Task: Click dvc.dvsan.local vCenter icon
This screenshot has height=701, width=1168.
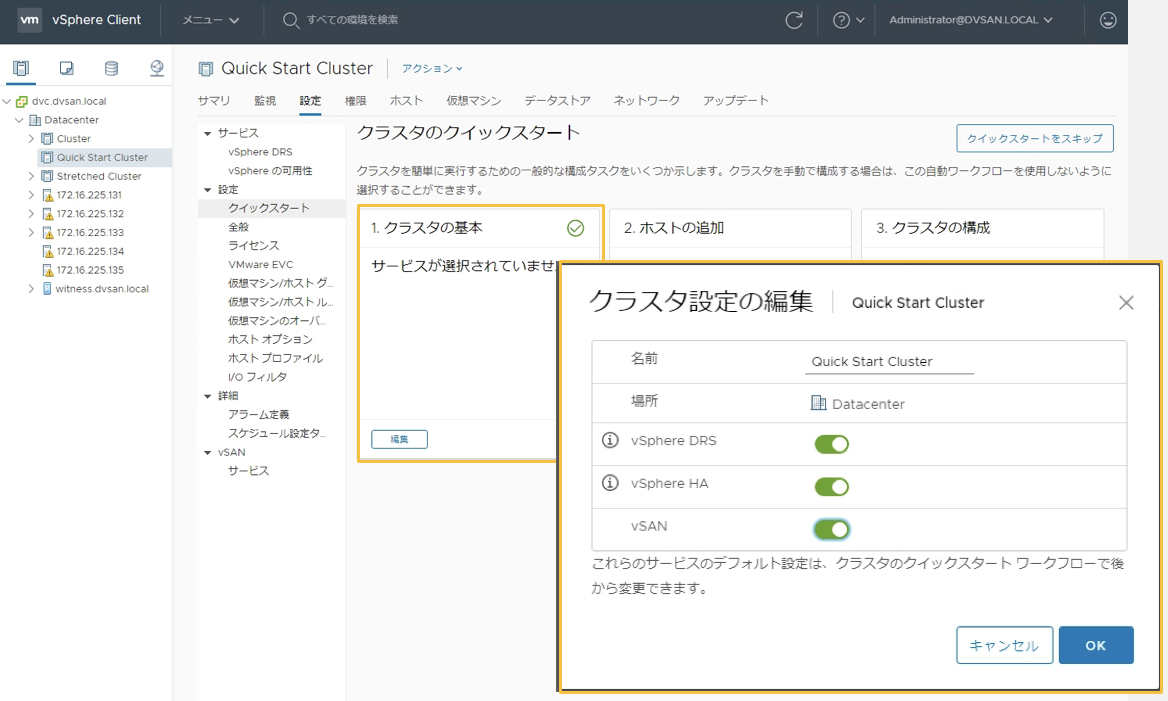Action: click(x=22, y=101)
